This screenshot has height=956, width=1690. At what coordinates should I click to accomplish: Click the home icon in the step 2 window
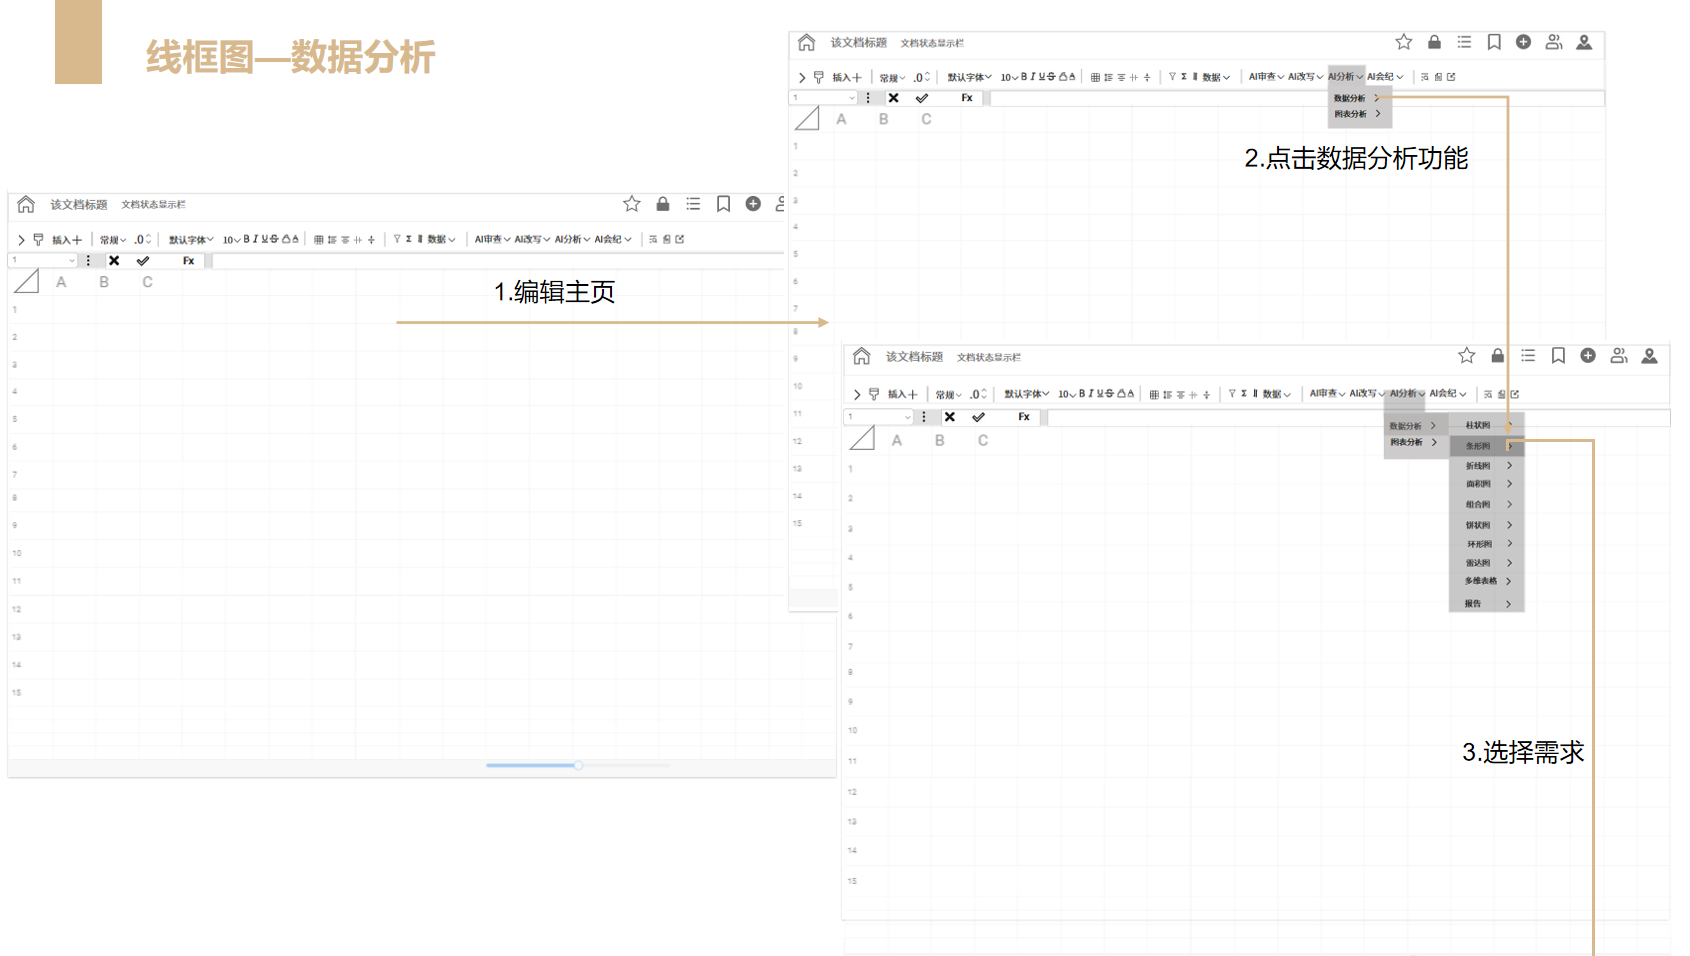coord(807,42)
